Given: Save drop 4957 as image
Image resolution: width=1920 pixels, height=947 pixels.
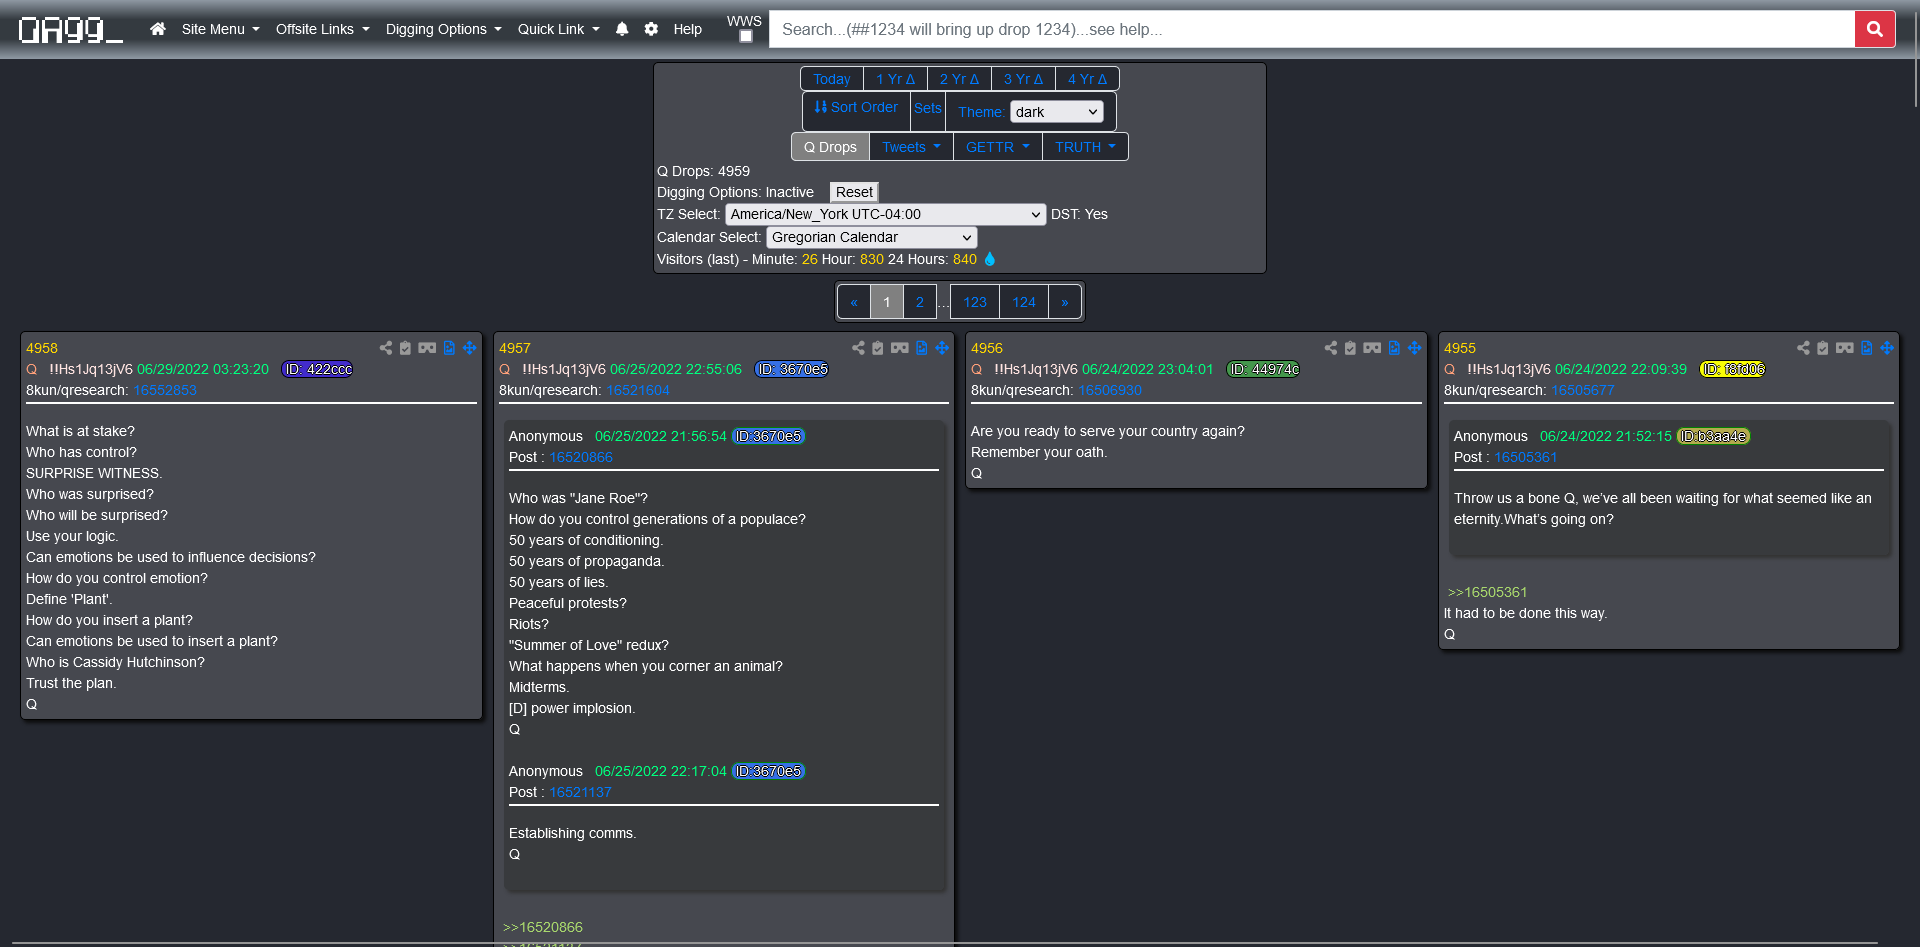Looking at the screenshot, I should [x=922, y=348].
